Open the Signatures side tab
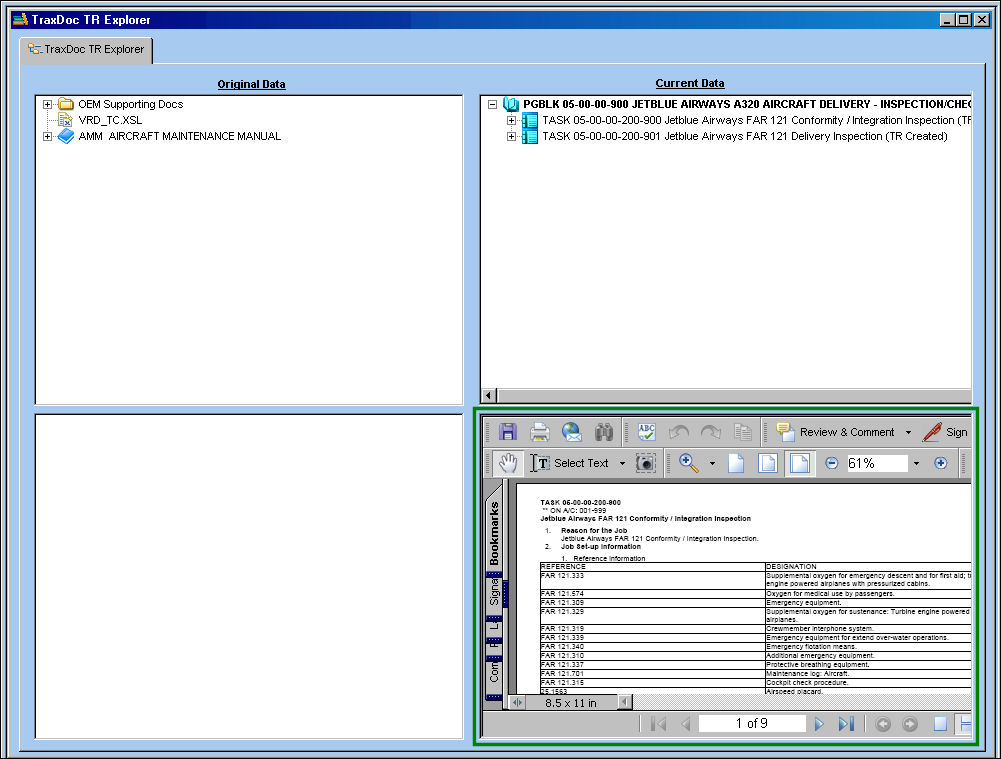 (x=494, y=592)
